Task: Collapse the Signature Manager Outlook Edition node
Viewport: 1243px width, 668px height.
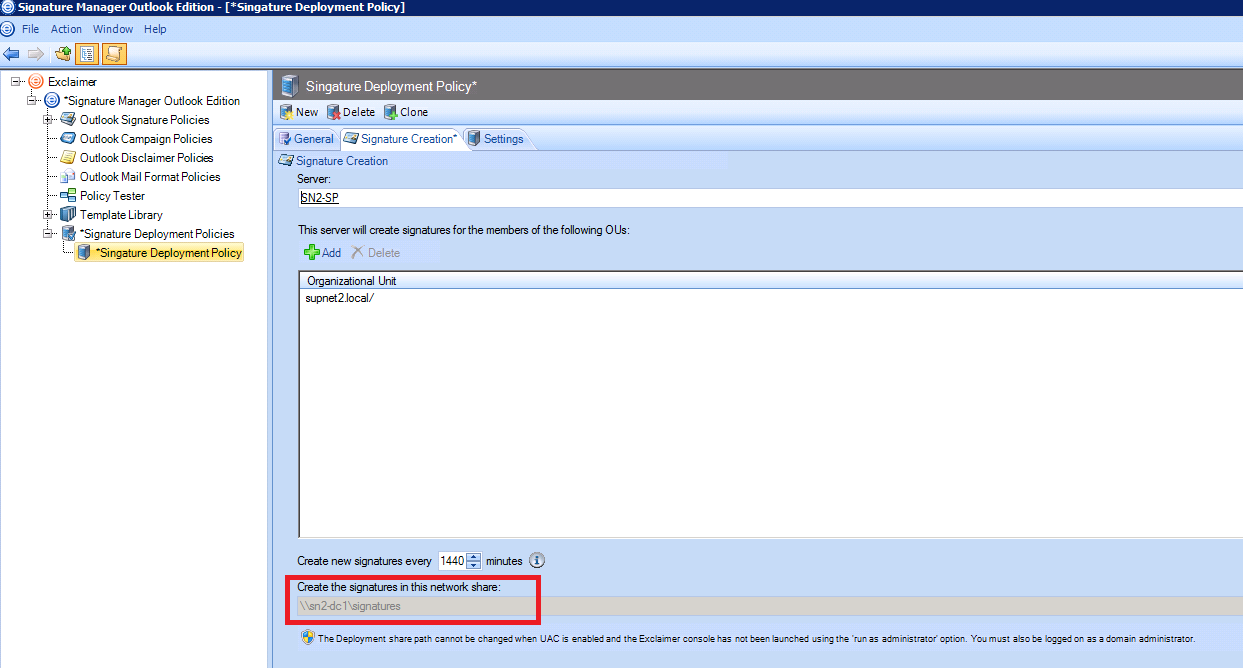Action: pos(32,100)
